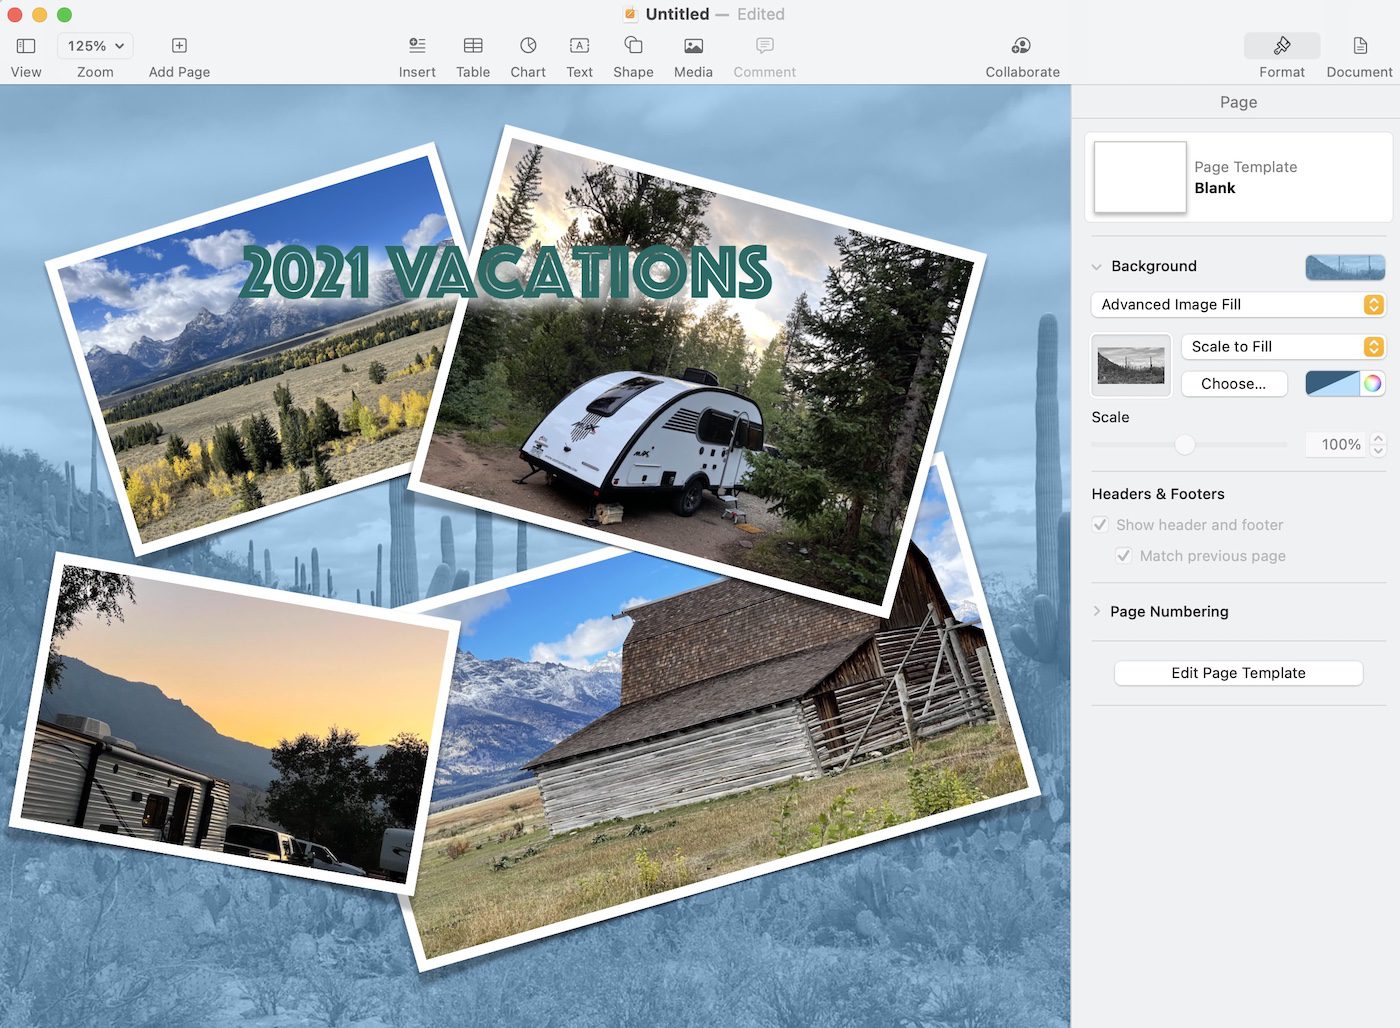Click the Collaborate icon
The width and height of the screenshot is (1400, 1028).
coord(1021,46)
